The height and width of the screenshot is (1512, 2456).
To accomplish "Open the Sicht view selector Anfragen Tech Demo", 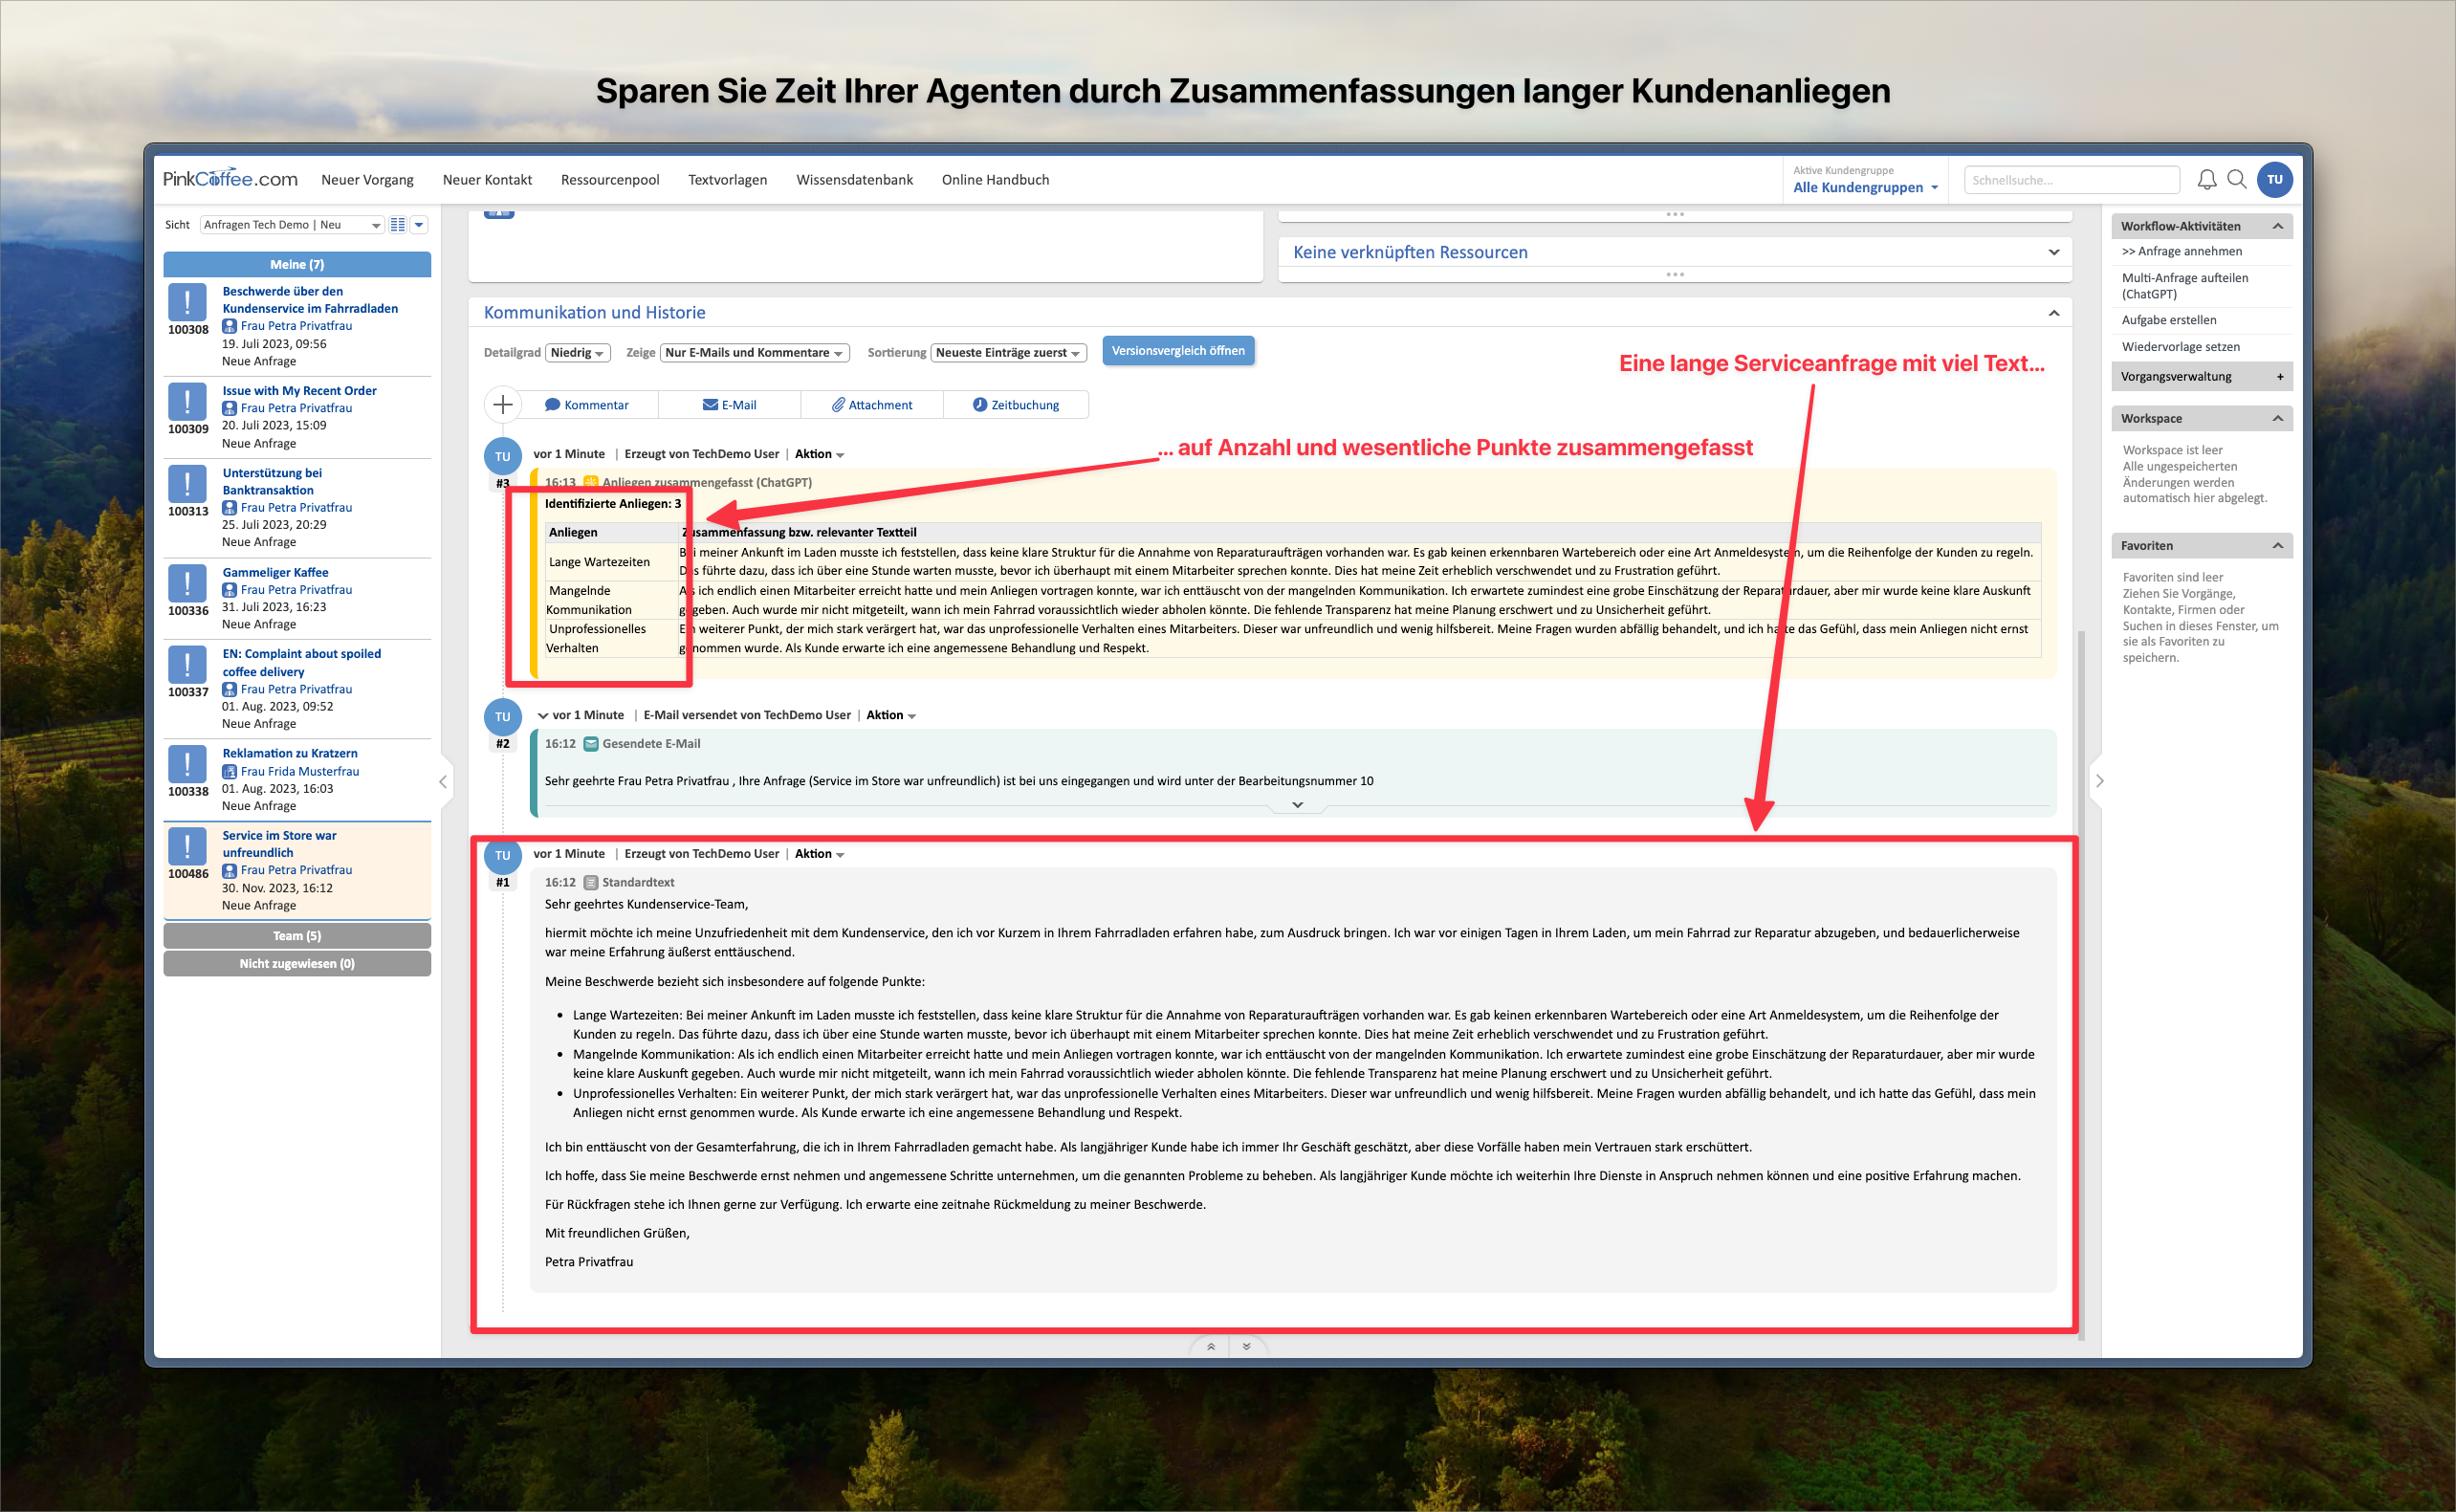I will 288,224.
